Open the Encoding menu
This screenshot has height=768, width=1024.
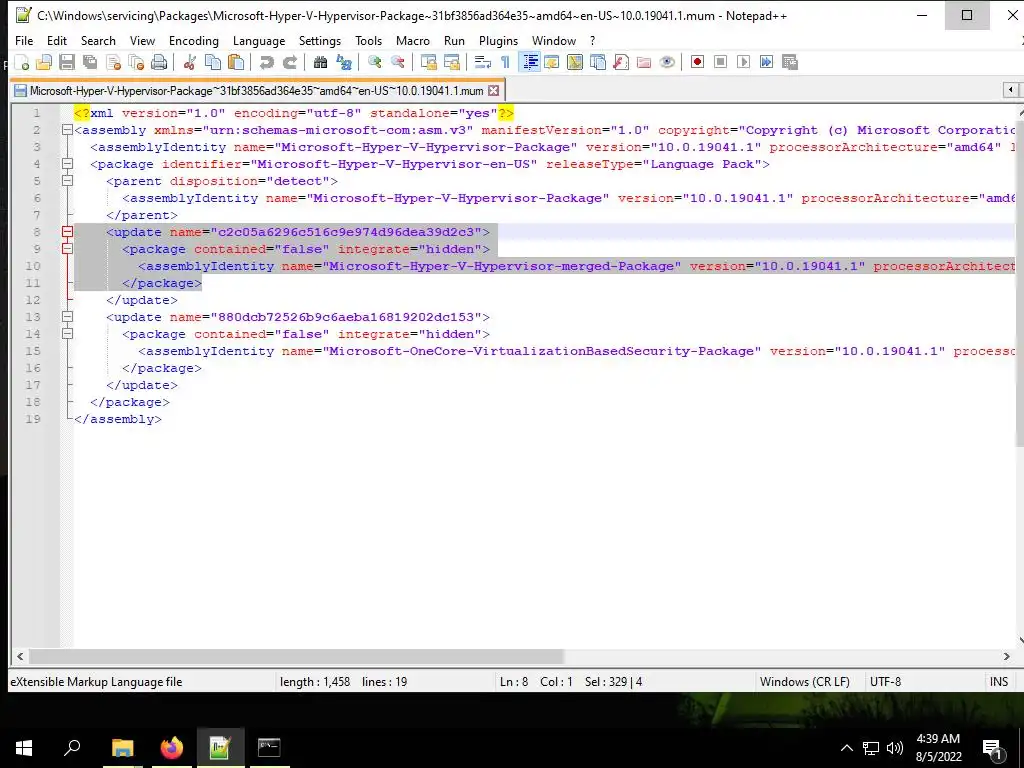pyautogui.click(x=194, y=40)
